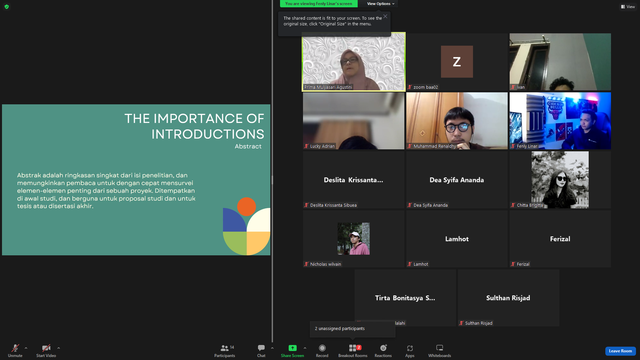Click the muted mic icon by Ferizal
Viewport: 640px width, 360px height.
click(513, 264)
